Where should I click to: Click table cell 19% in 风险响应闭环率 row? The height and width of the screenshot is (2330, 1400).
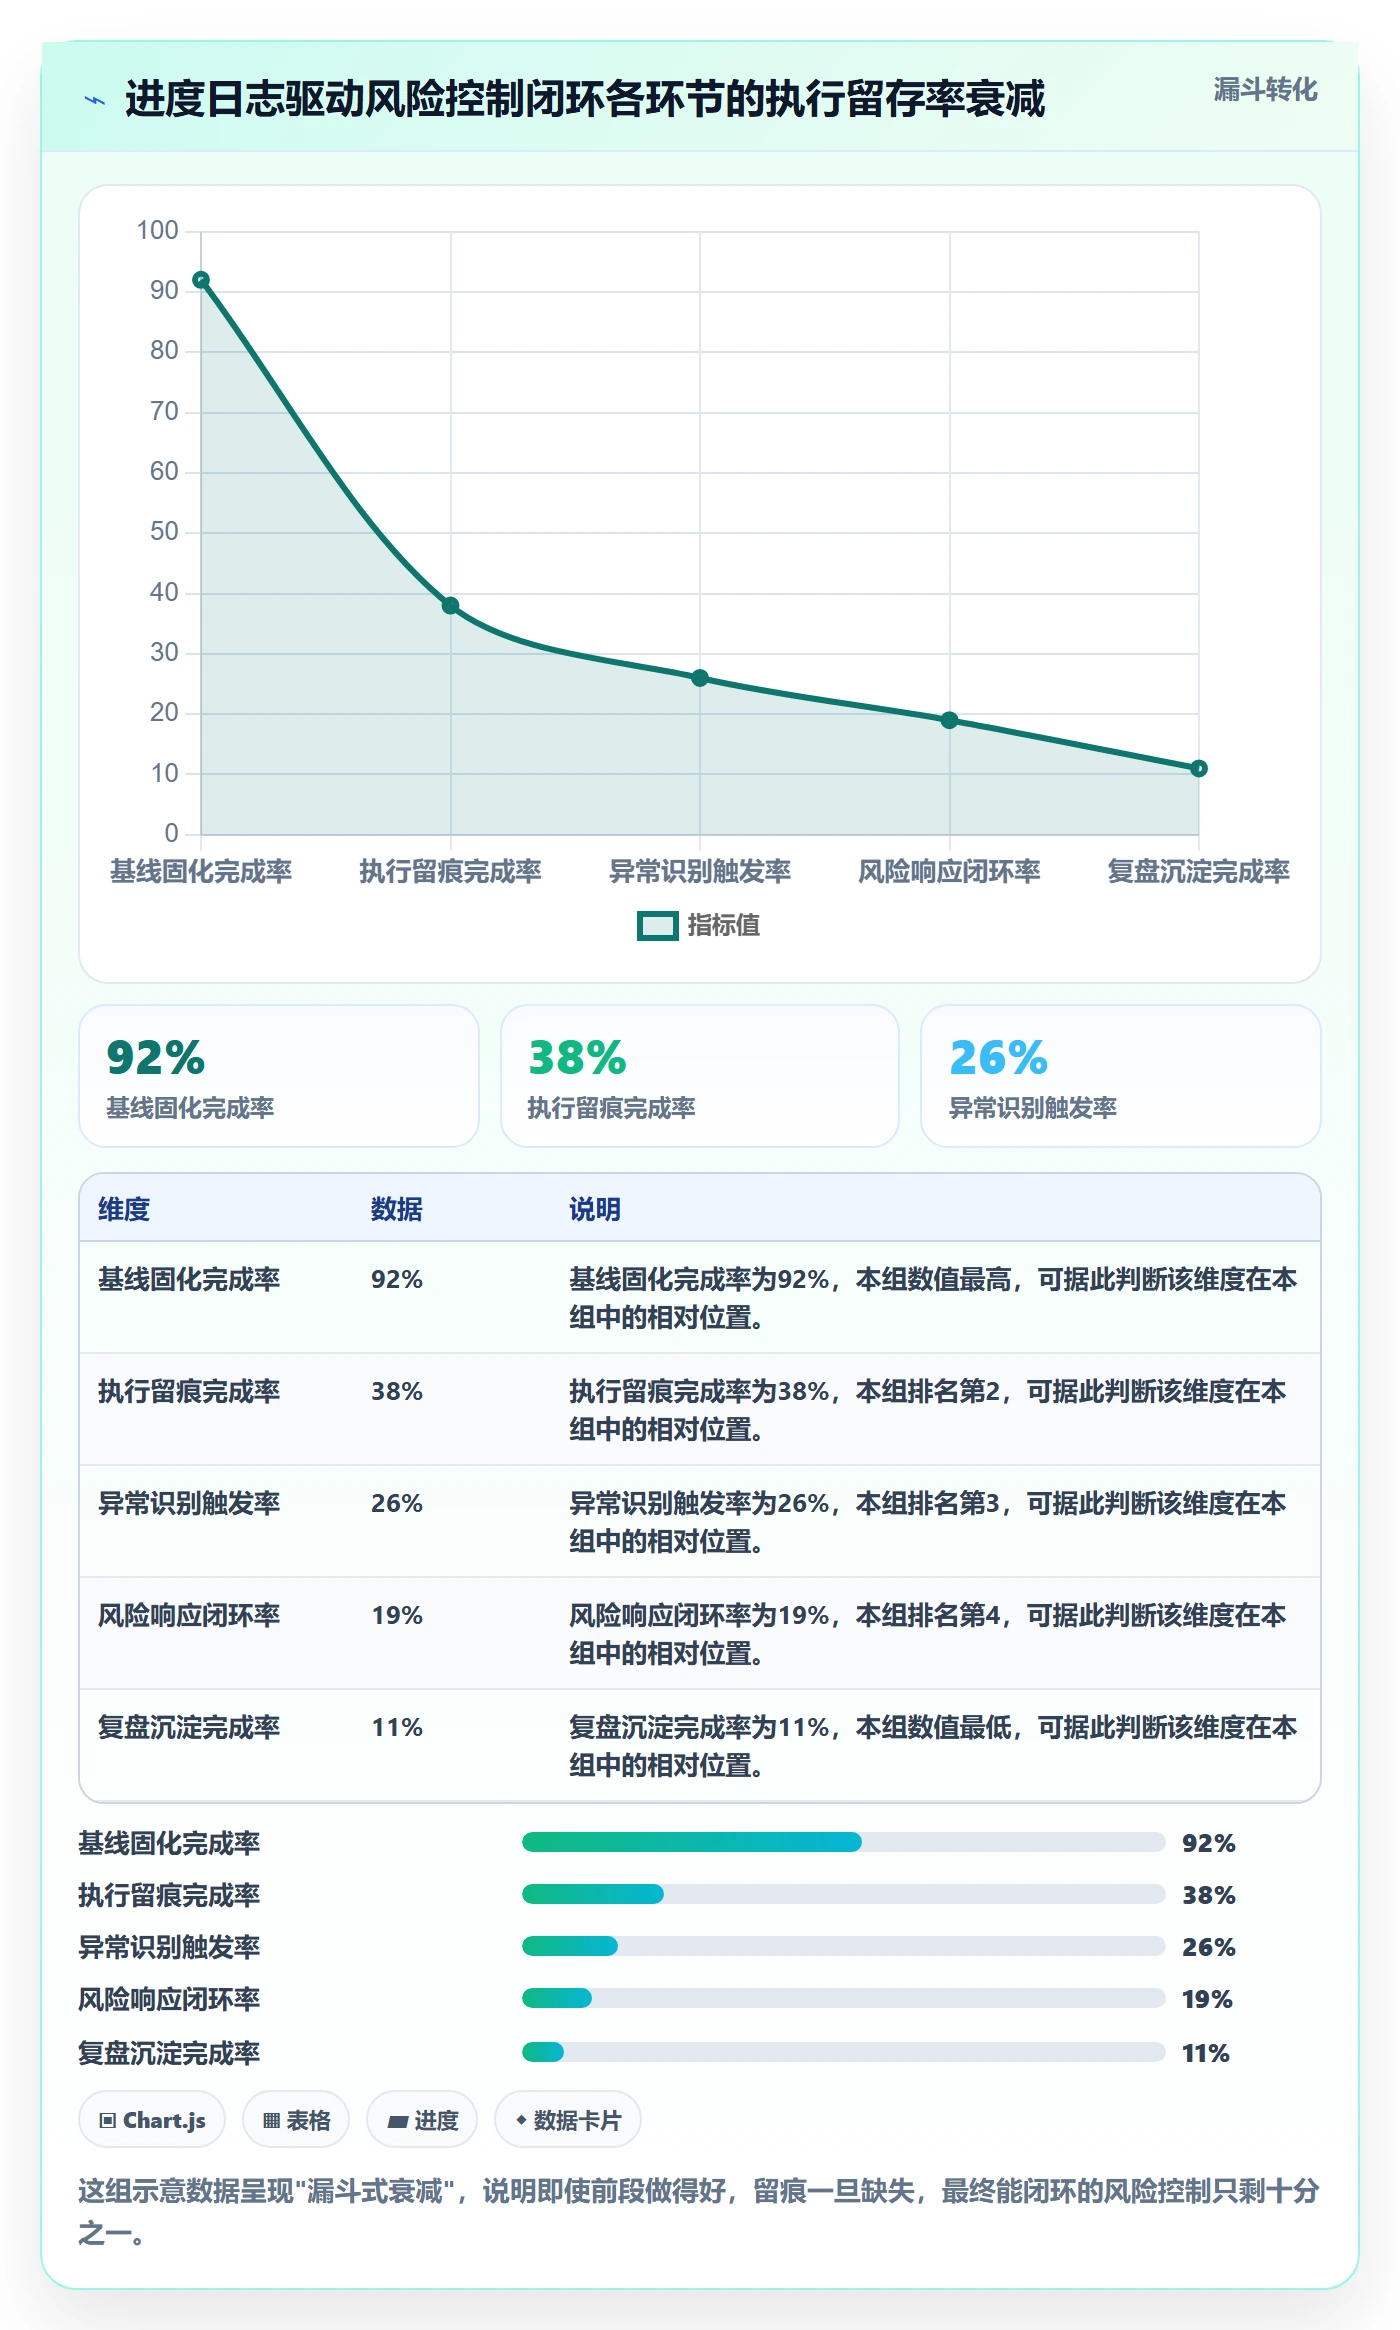pos(397,1615)
